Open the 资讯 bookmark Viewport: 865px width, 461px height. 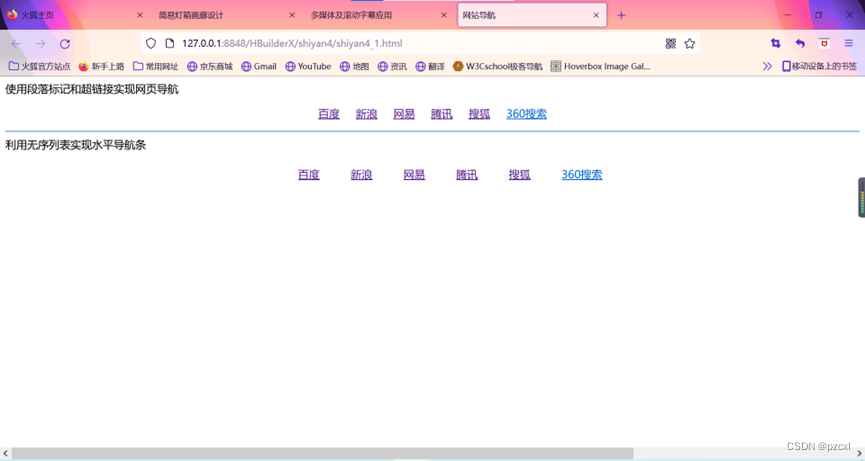tap(392, 66)
